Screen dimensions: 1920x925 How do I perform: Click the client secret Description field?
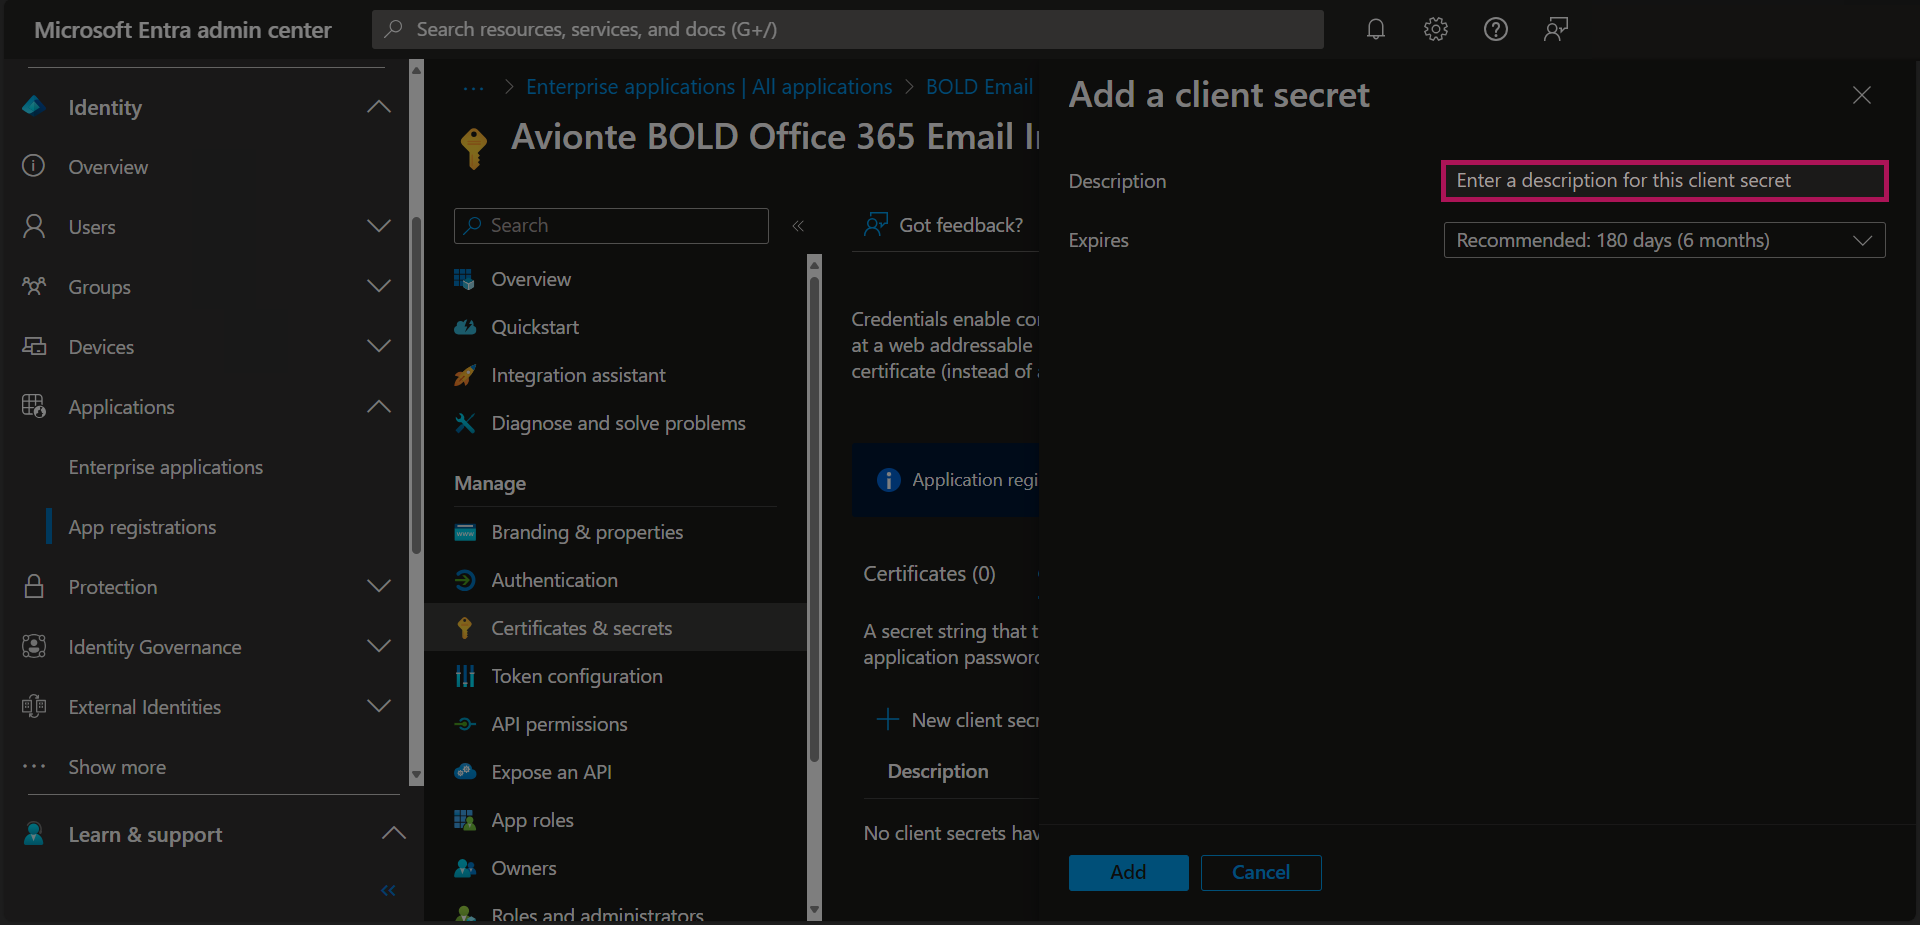[1664, 181]
